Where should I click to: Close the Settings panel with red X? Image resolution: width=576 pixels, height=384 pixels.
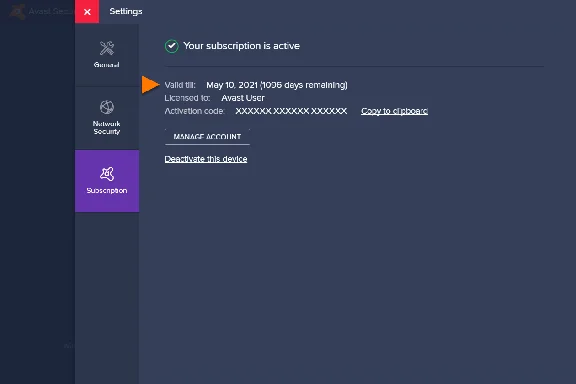pyautogui.click(x=87, y=12)
